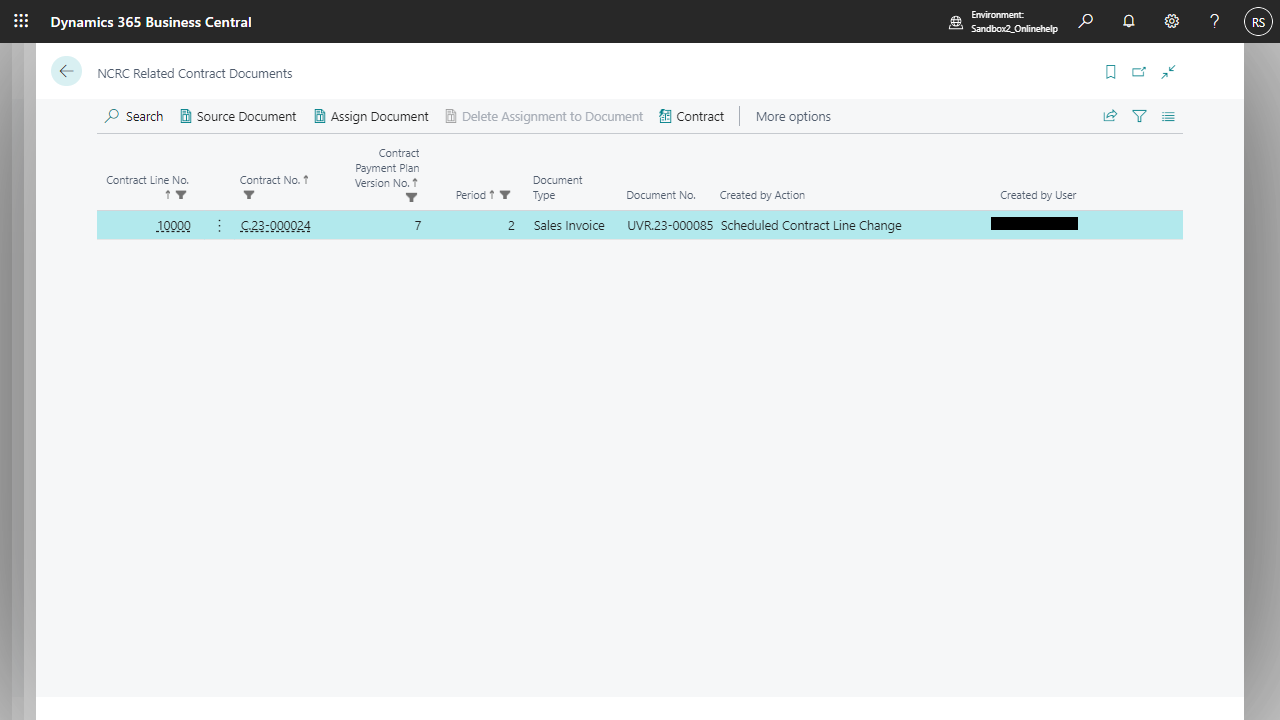Open the Period column header menu
This screenshot has height=720, width=1280.
click(x=471, y=195)
